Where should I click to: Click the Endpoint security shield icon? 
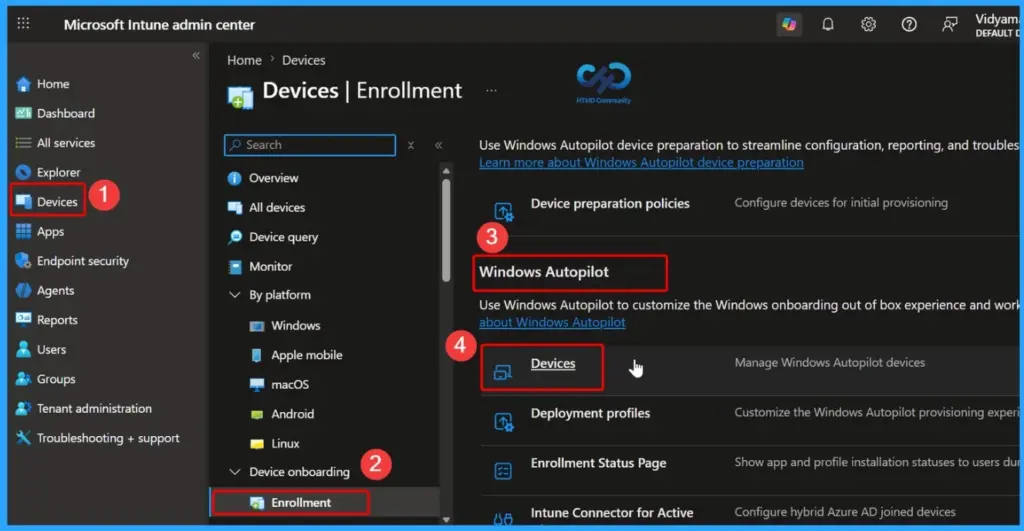pyautogui.click(x=24, y=261)
